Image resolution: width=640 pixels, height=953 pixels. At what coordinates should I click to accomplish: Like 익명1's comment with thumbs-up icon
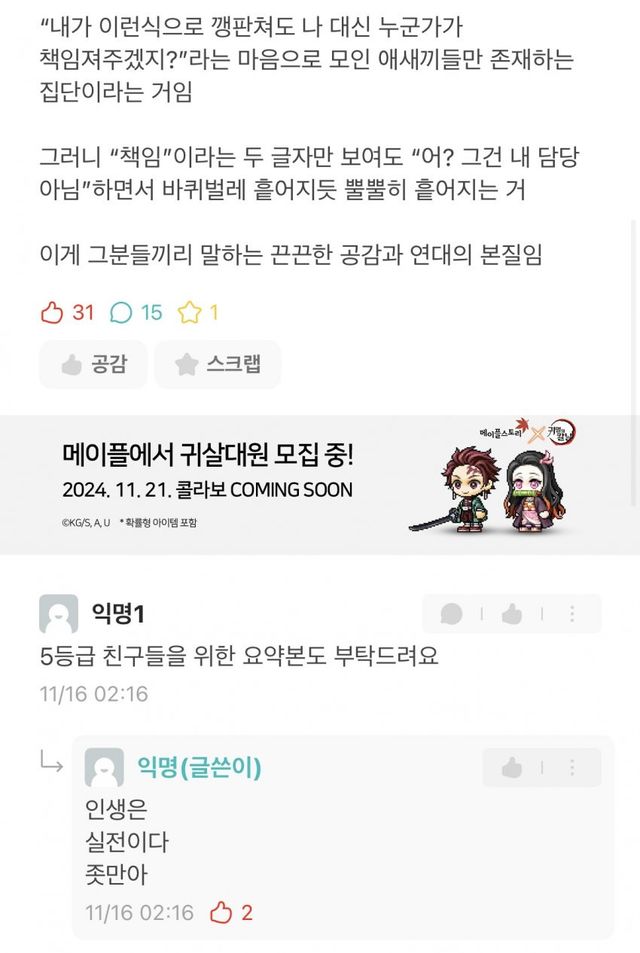pos(512,614)
